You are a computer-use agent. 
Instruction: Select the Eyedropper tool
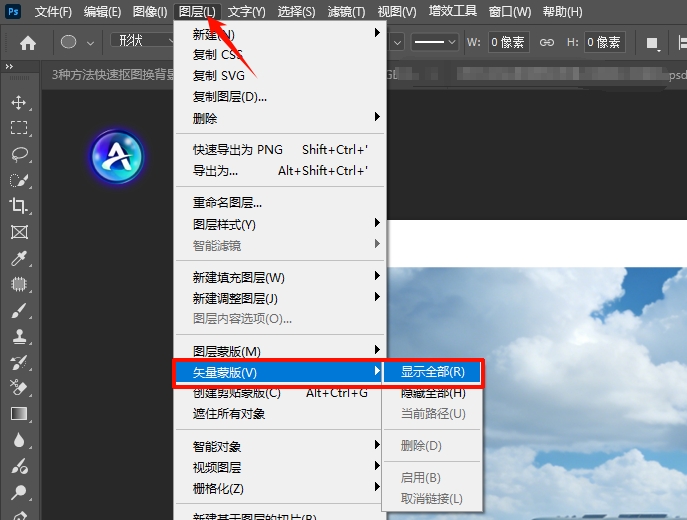tap(19, 258)
